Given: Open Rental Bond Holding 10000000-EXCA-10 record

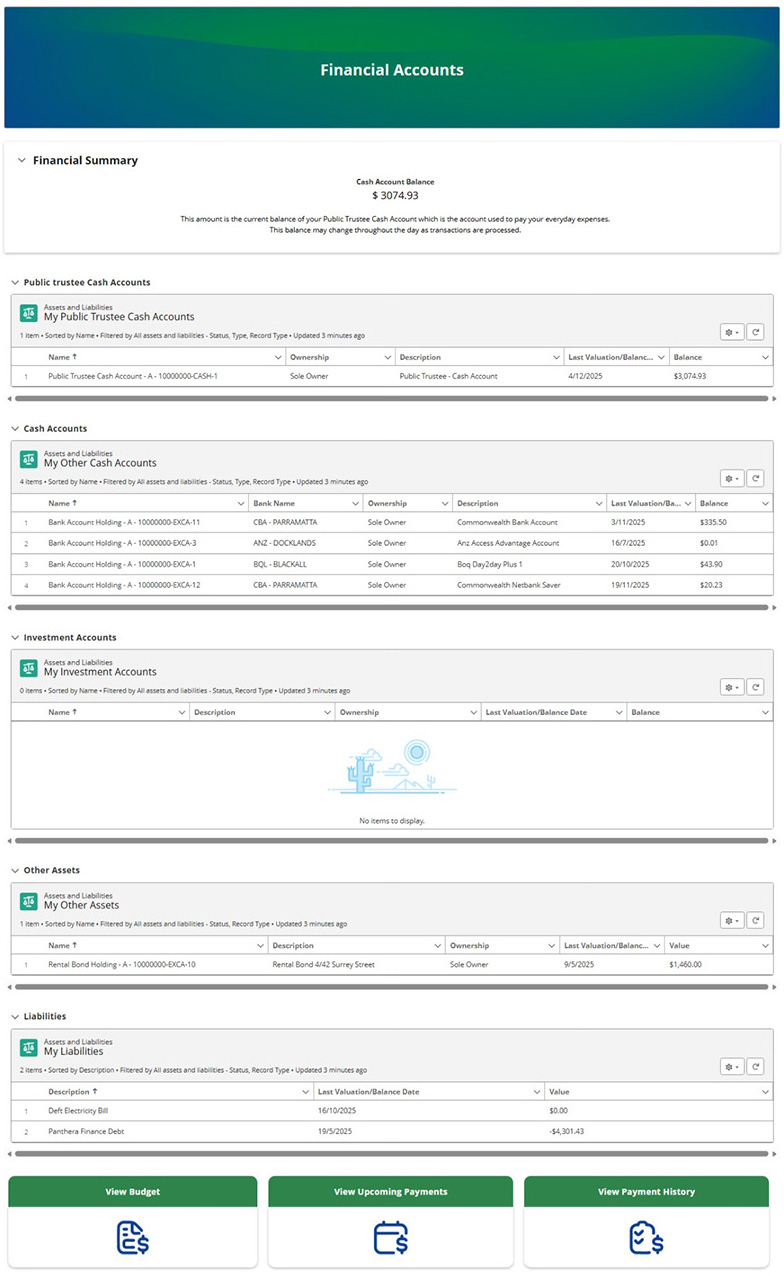Looking at the screenshot, I should click(122, 965).
